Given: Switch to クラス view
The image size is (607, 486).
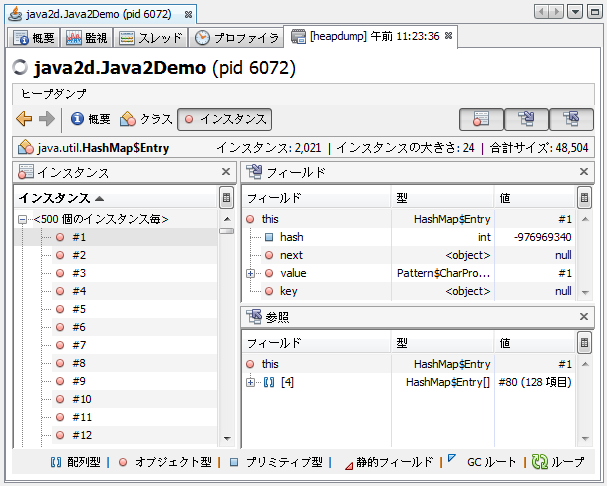Looking at the screenshot, I should (146, 119).
